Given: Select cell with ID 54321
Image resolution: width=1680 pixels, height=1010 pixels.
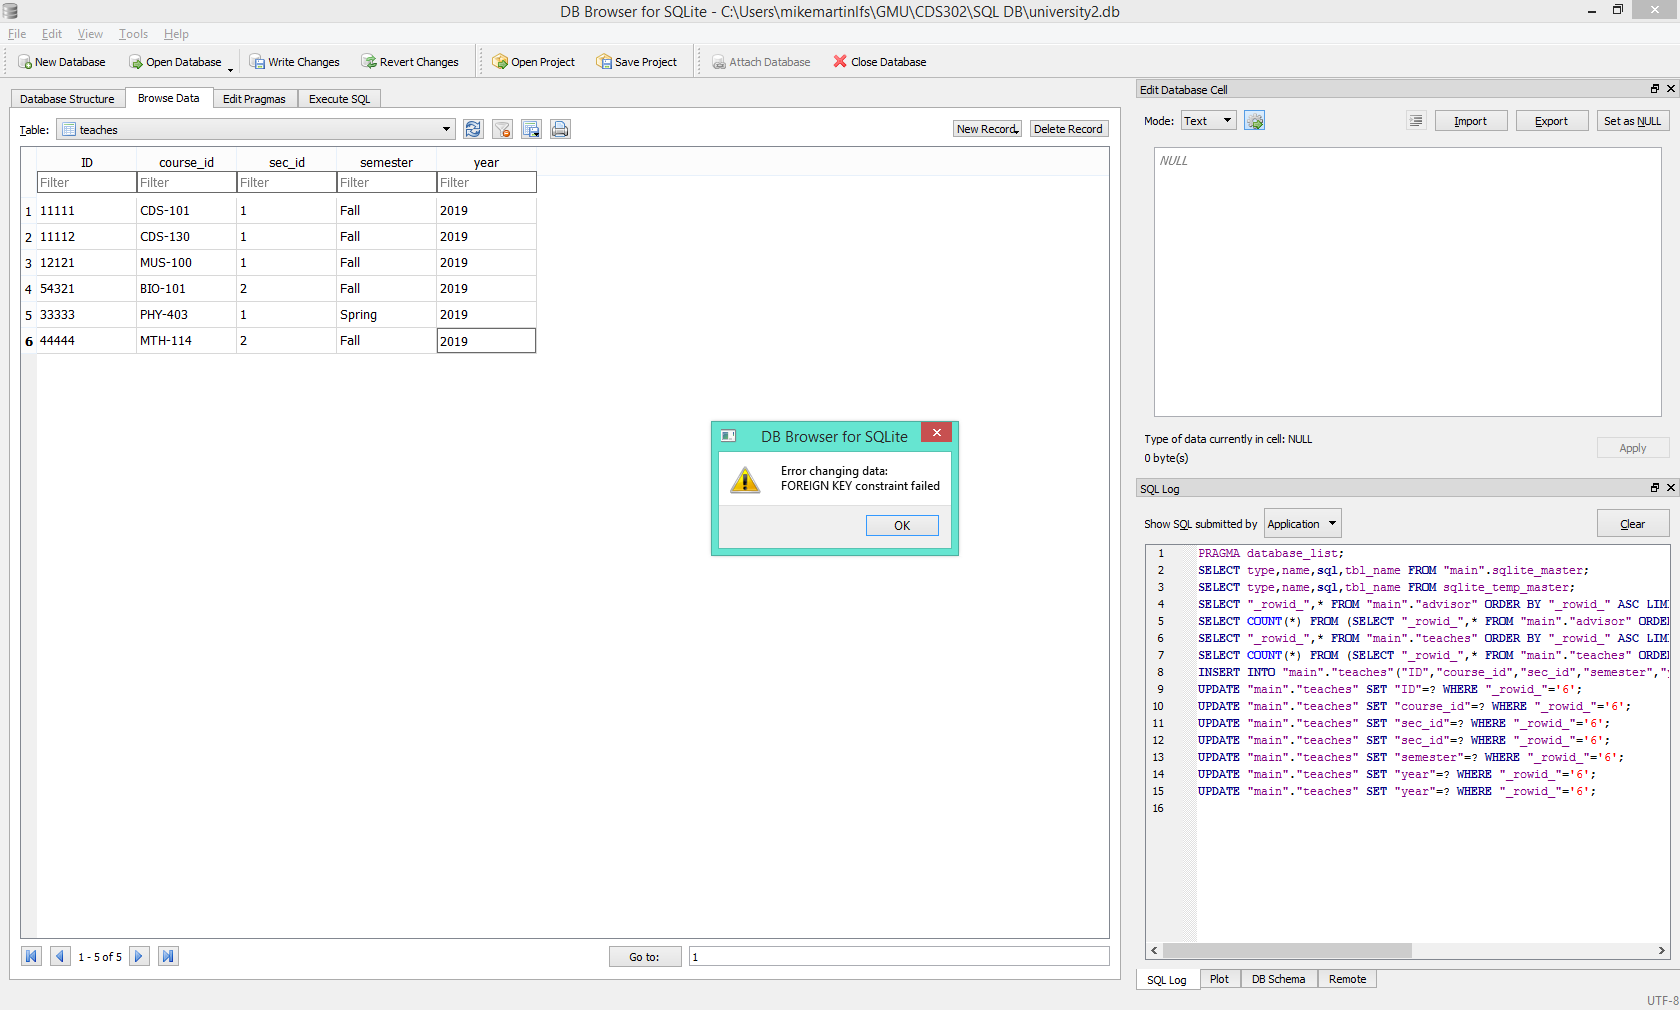Looking at the screenshot, I should point(86,289).
